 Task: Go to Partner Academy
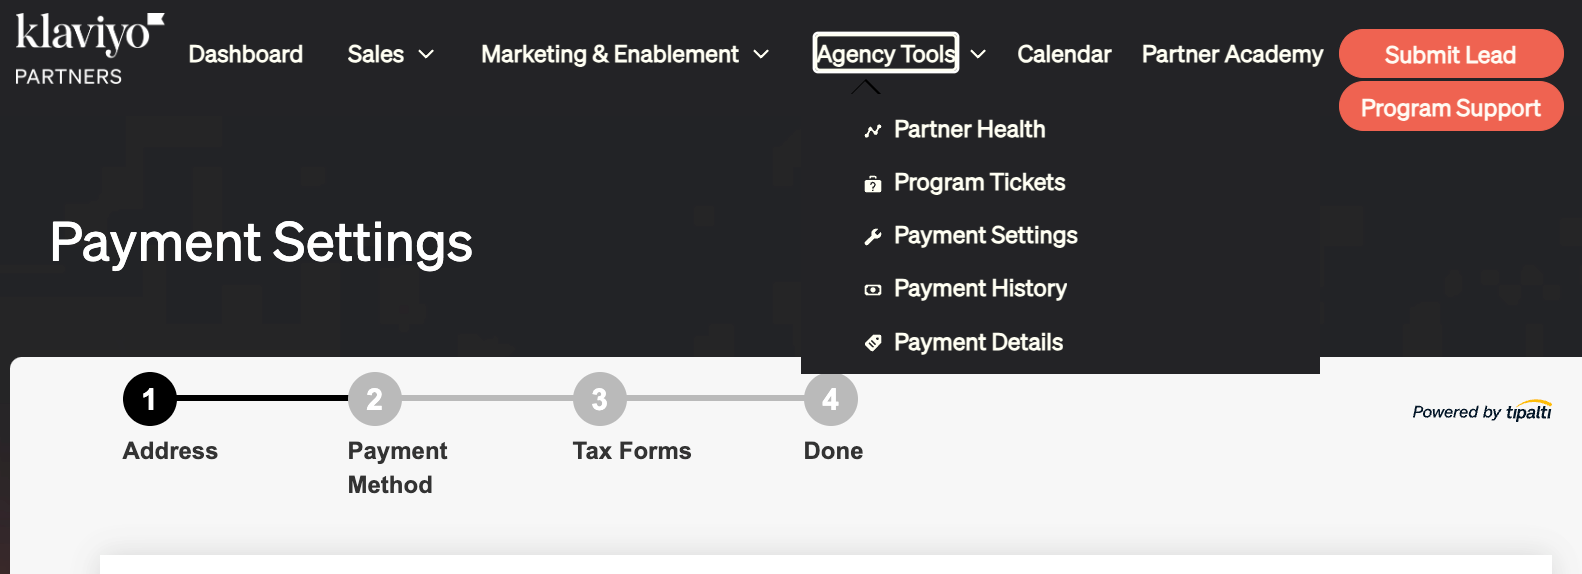pyautogui.click(x=1232, y=54)
